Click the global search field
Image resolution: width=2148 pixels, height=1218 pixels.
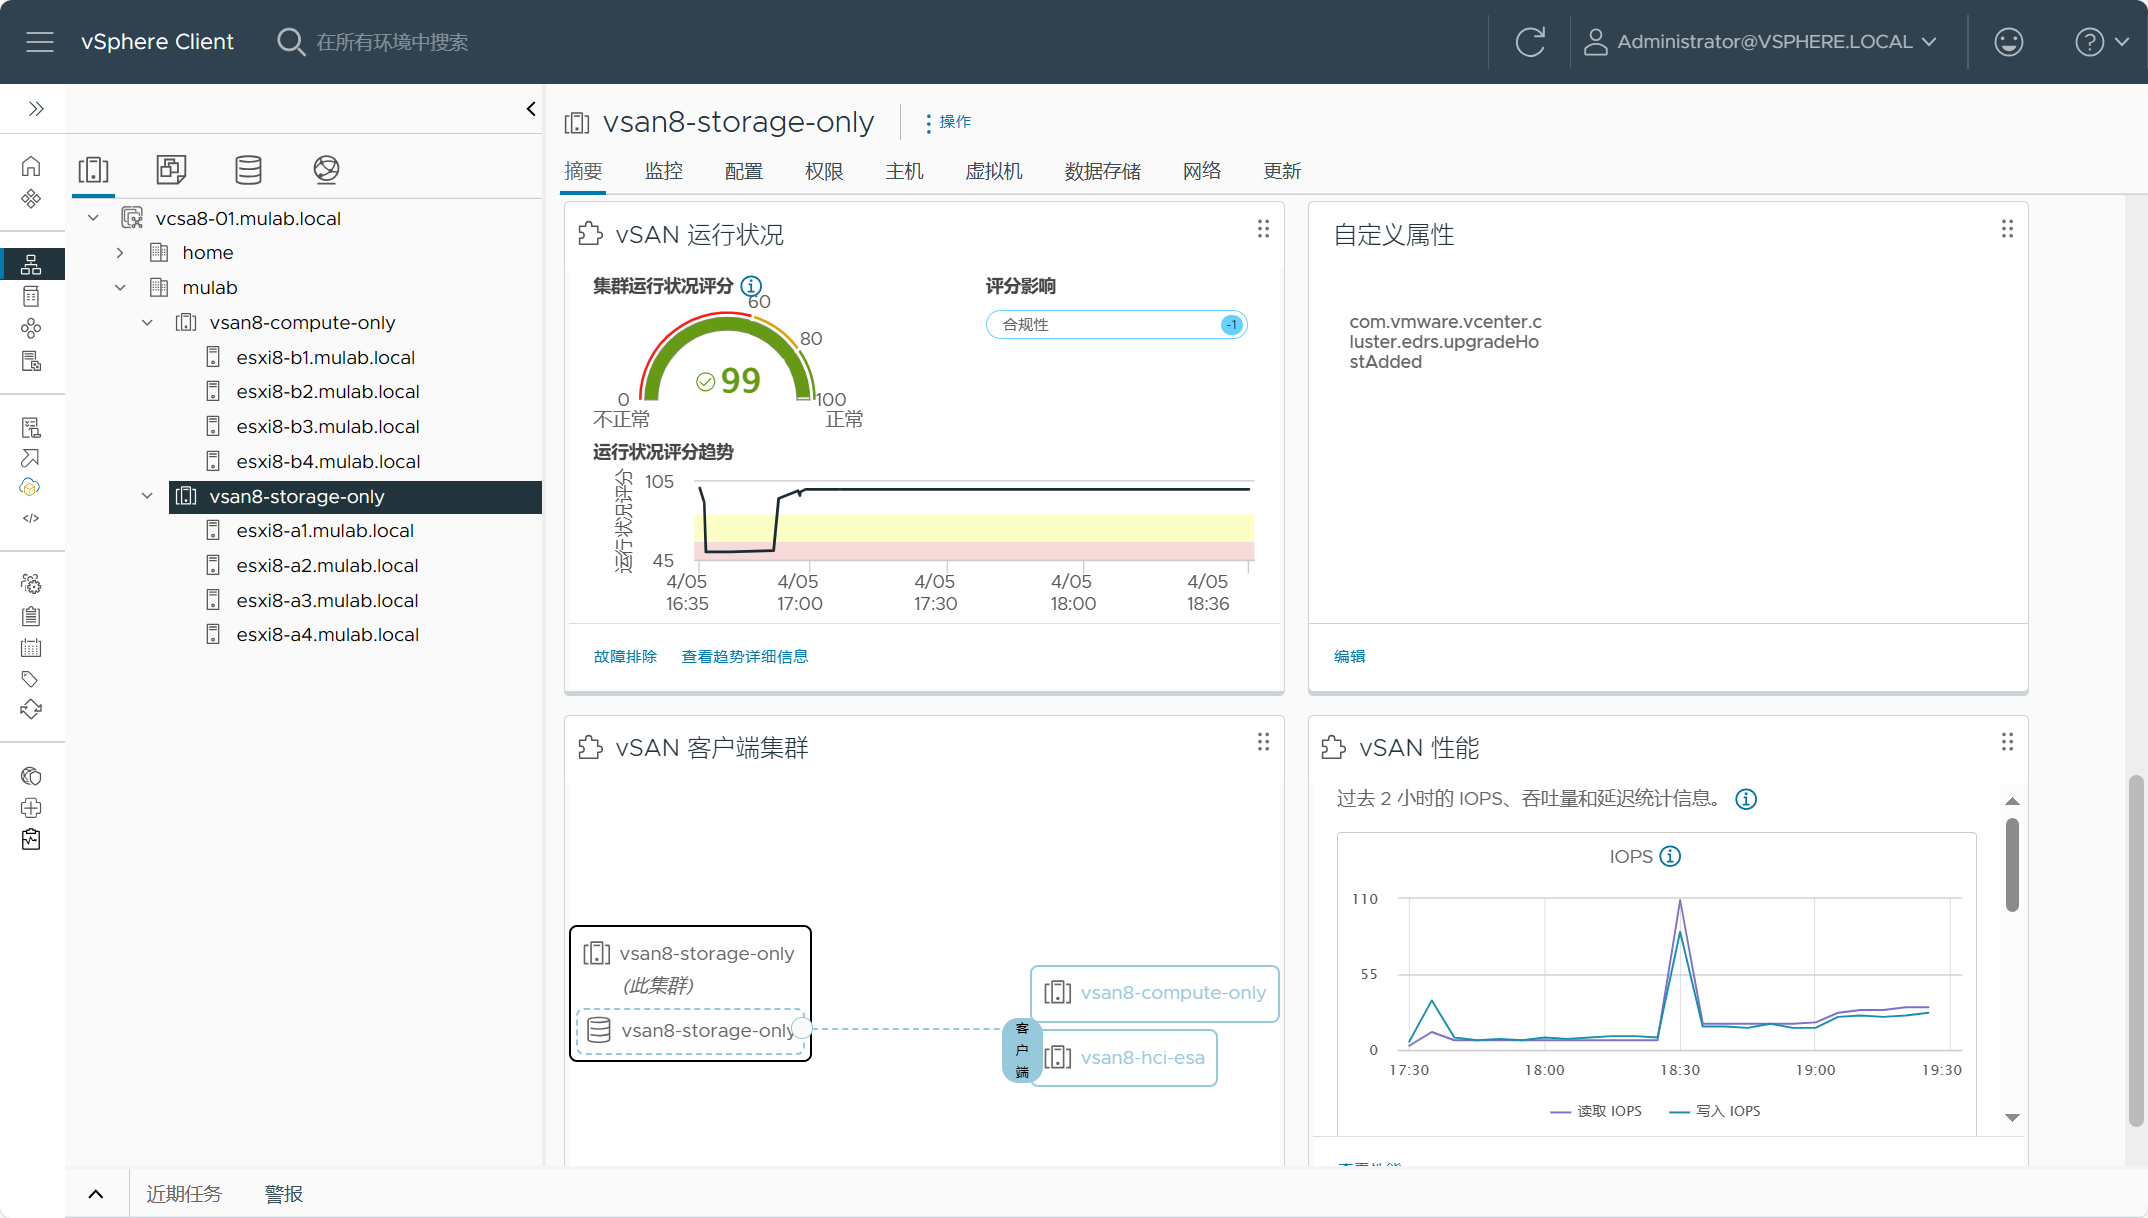click(392, 42)
